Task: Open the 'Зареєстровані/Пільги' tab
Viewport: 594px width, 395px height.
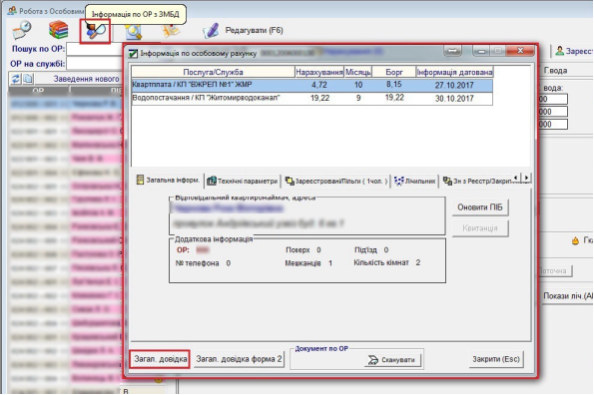Action: [337, 181]
